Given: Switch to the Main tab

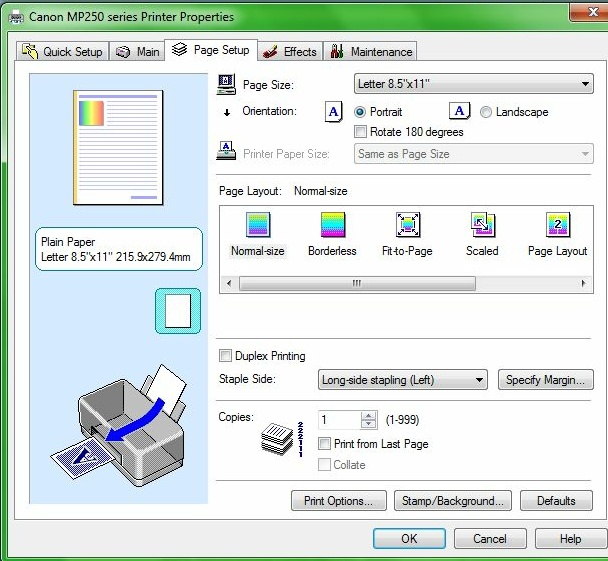Looking at the screenshot, I should (138, 52).
